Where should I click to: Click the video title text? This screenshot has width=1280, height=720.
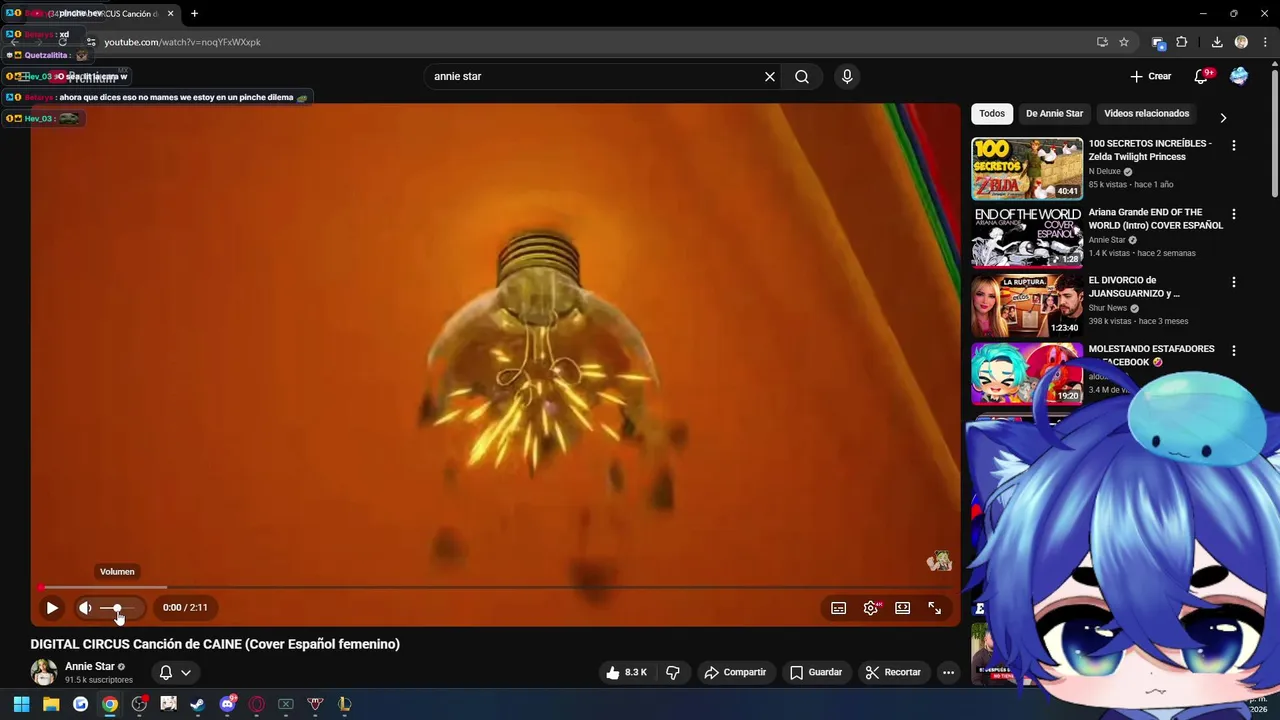pyautogui.click(x=215, y=644)
